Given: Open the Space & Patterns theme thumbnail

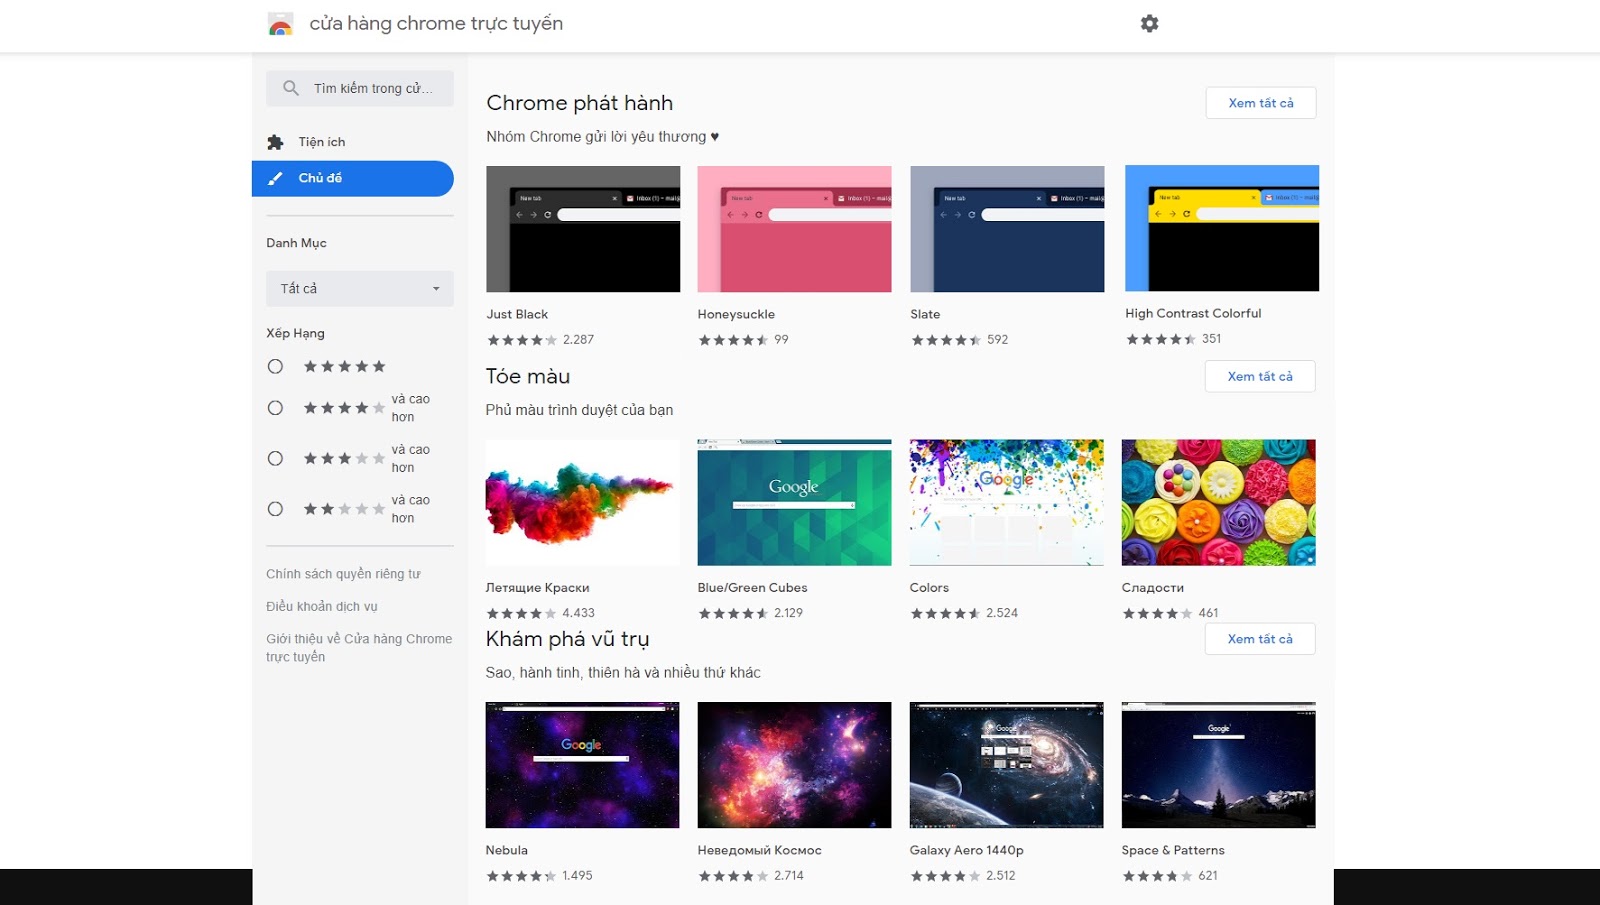Looking at the screenshot, I should (1218, 765).
